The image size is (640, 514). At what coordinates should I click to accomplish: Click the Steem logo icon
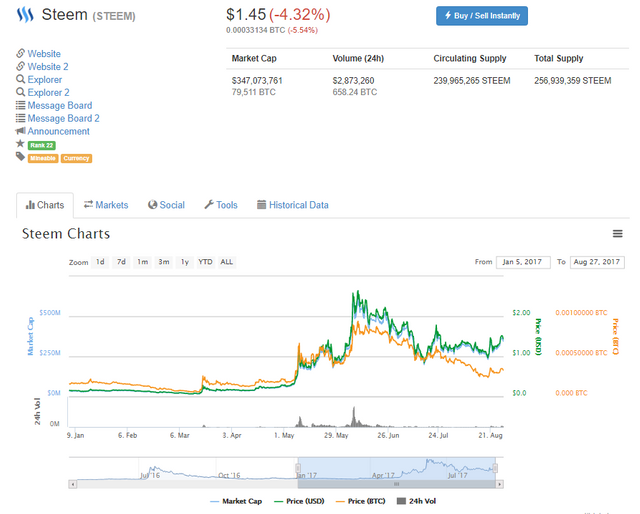coord(25,15)
